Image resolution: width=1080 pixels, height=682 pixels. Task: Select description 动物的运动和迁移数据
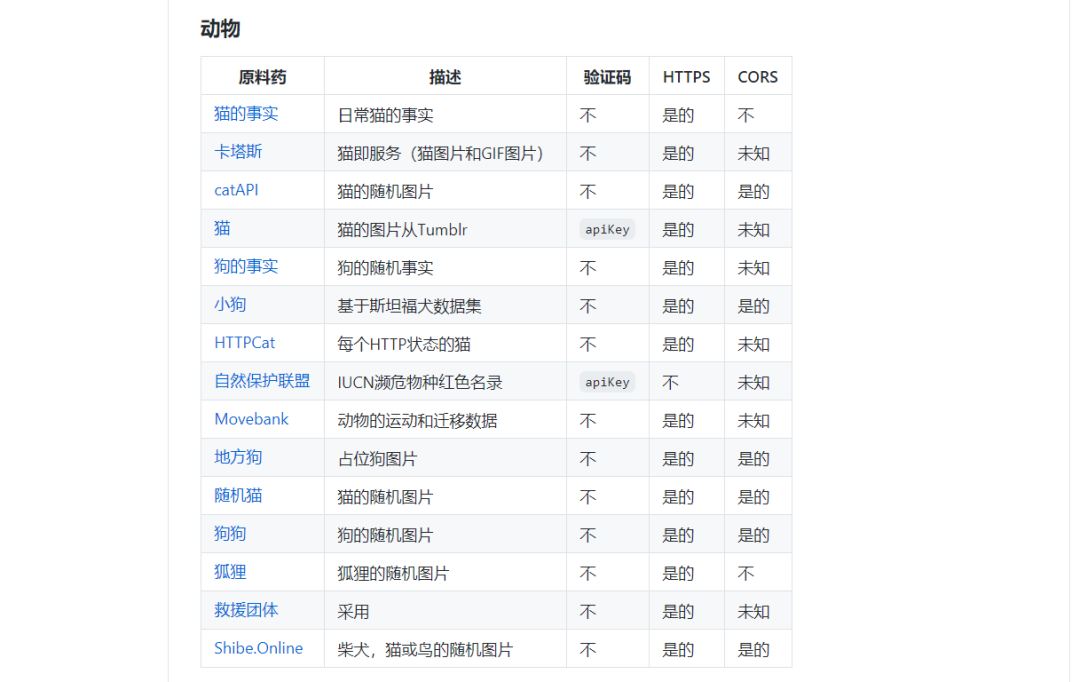tap(417, 421)
